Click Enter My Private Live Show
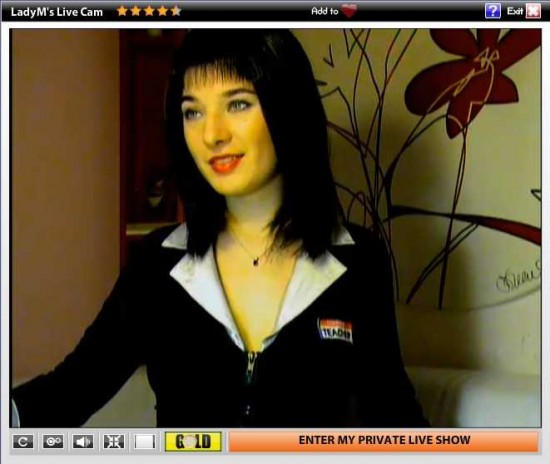Viewport: 550px width, 464px height. (384, 441)
